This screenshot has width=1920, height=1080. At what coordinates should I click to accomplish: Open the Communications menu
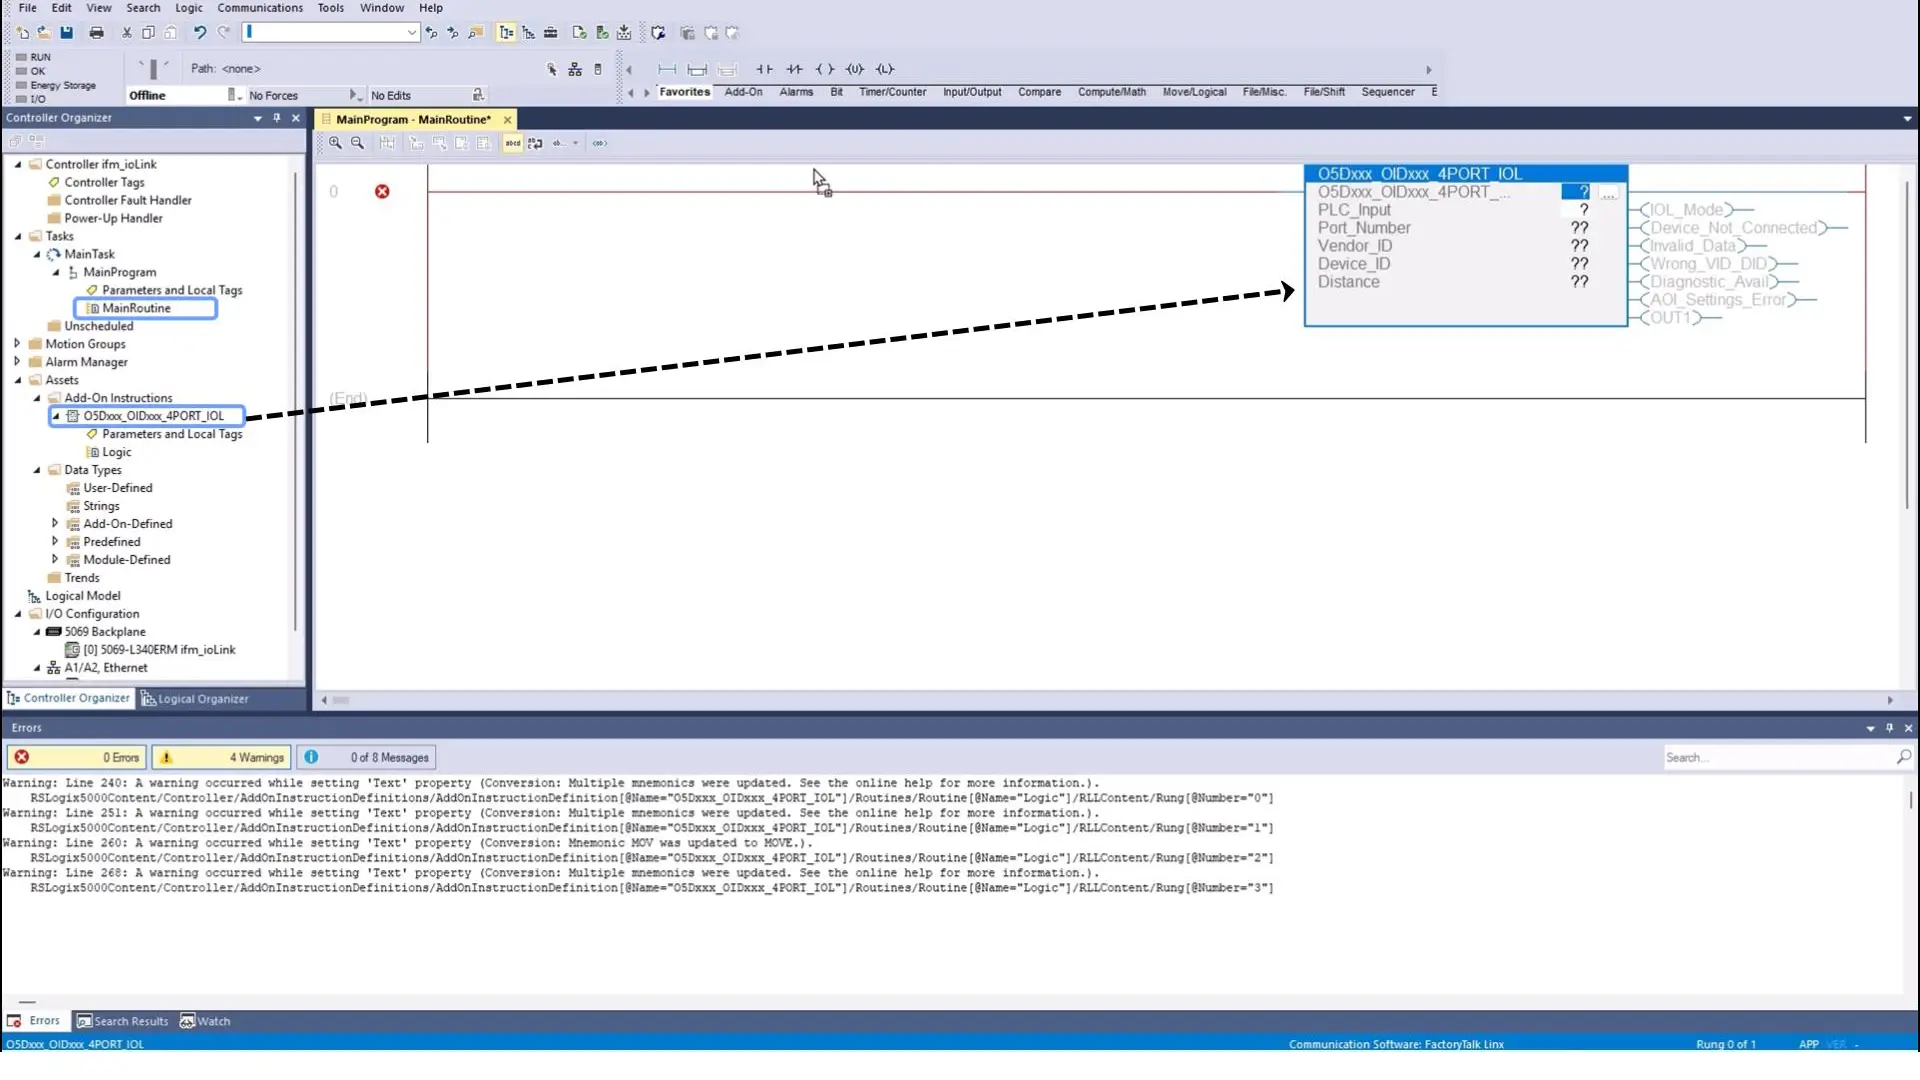click(260, 8)
